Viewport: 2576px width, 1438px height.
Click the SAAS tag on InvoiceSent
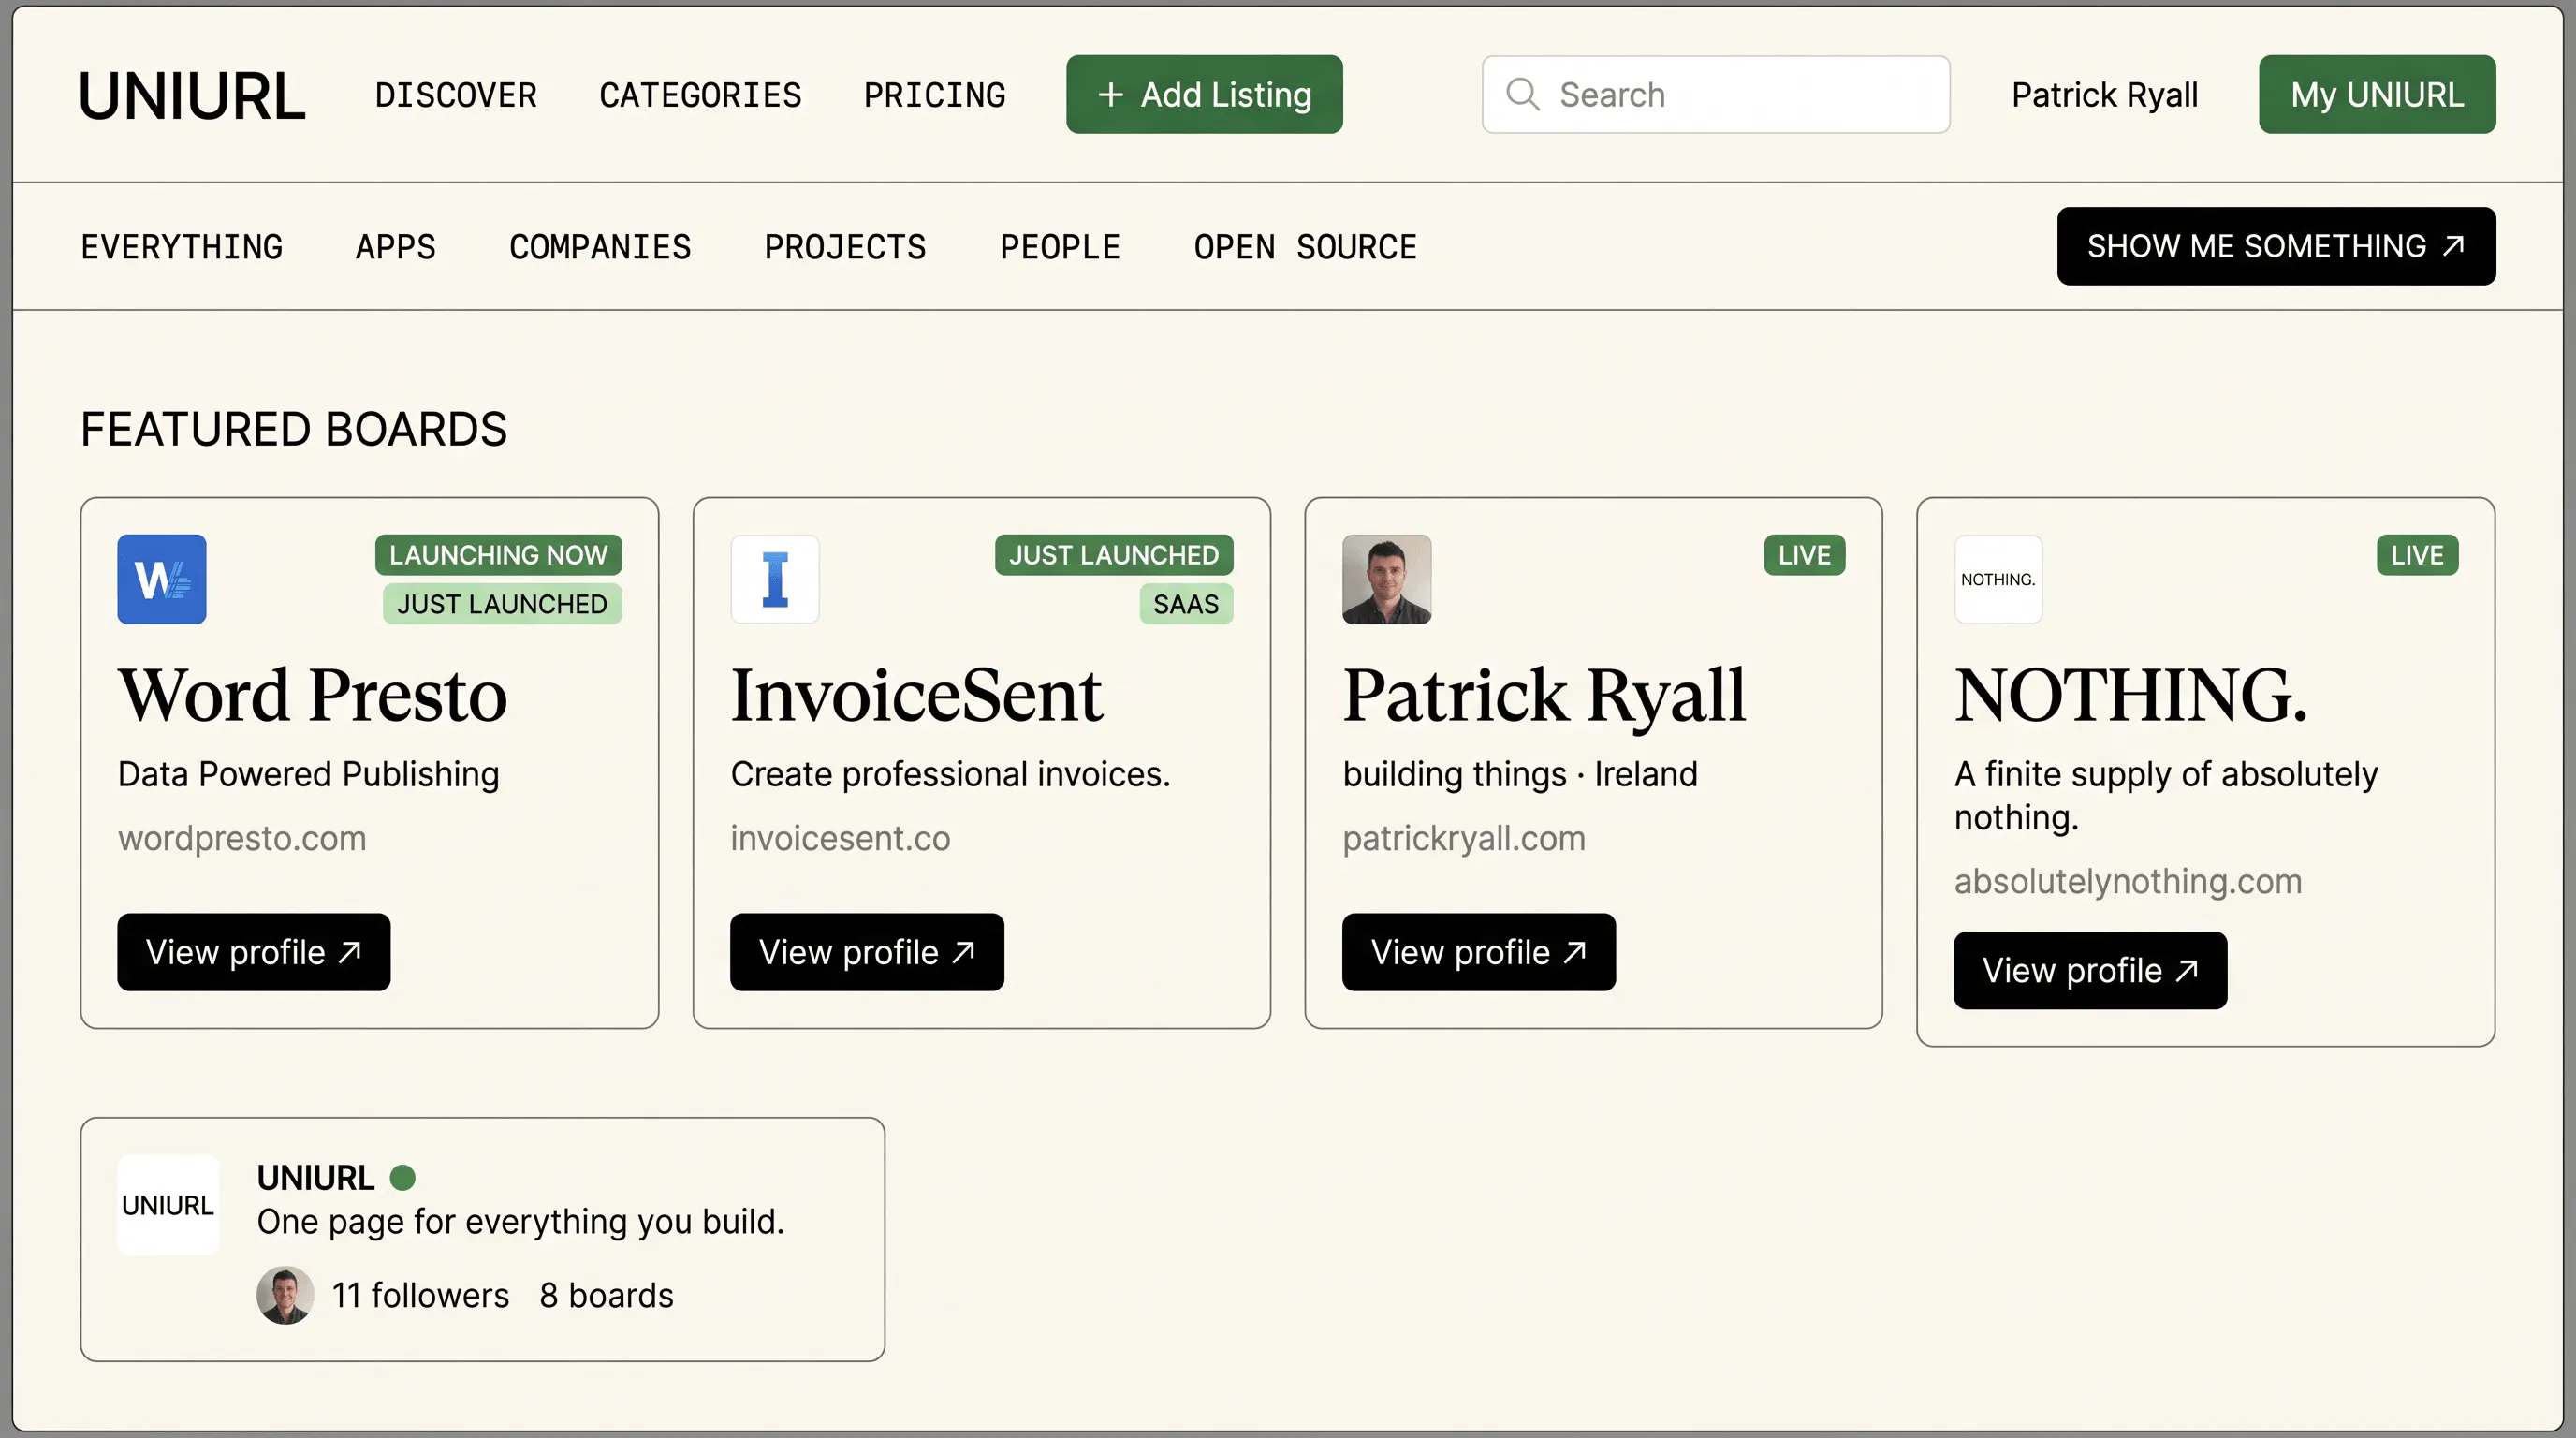coord(1186,604)
